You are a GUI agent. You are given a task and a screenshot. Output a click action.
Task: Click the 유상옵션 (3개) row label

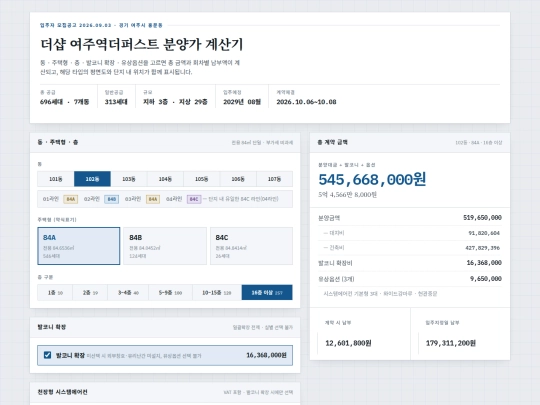pyautogui.click(x=336, y=279)
